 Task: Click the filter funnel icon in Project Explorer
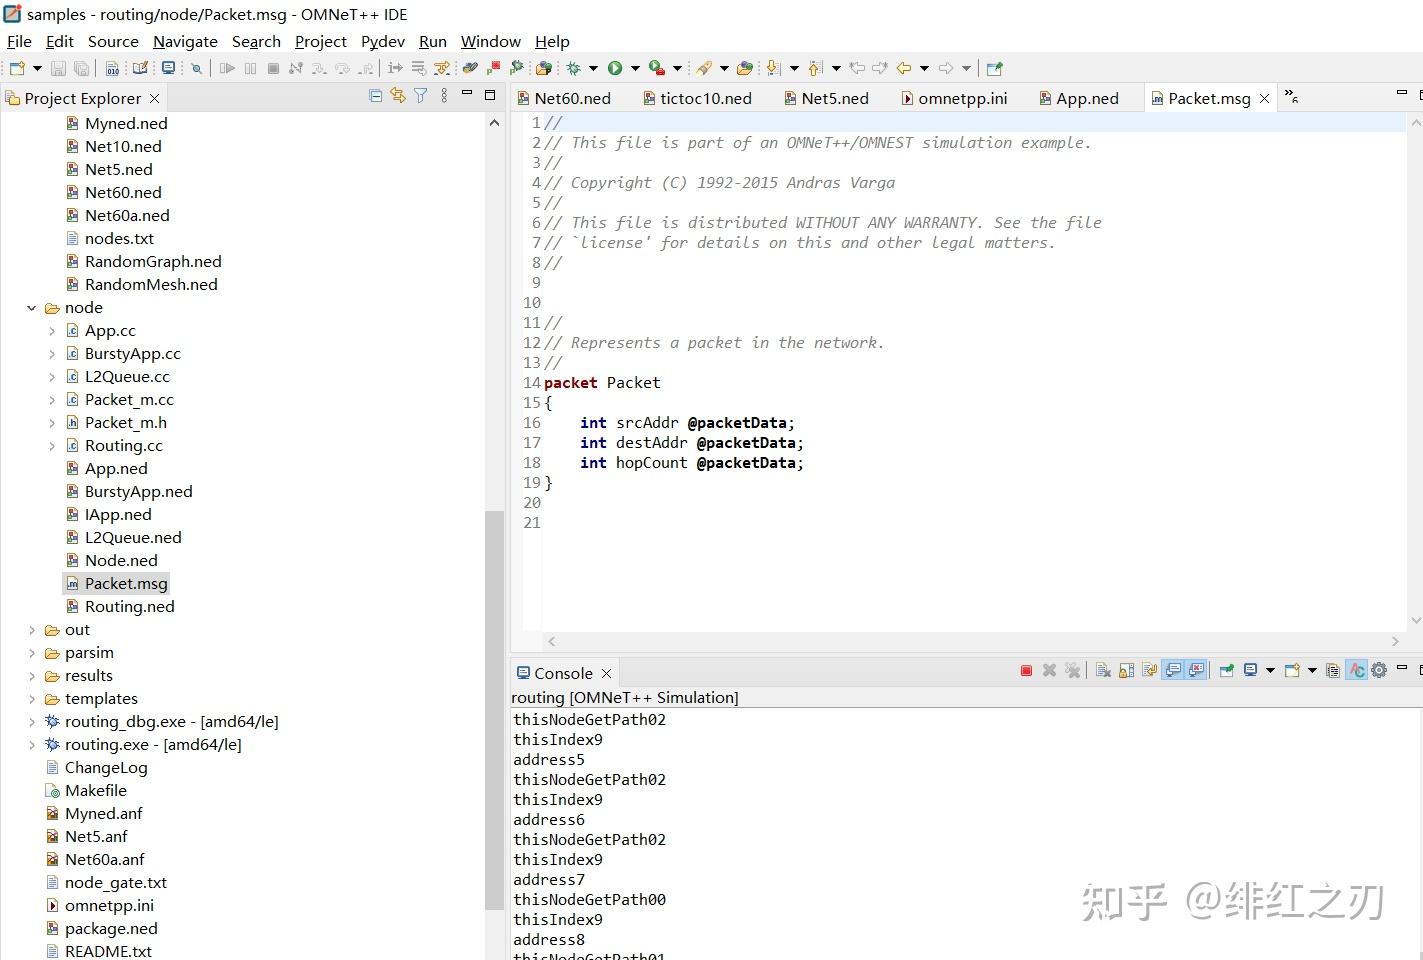point(421,96)
